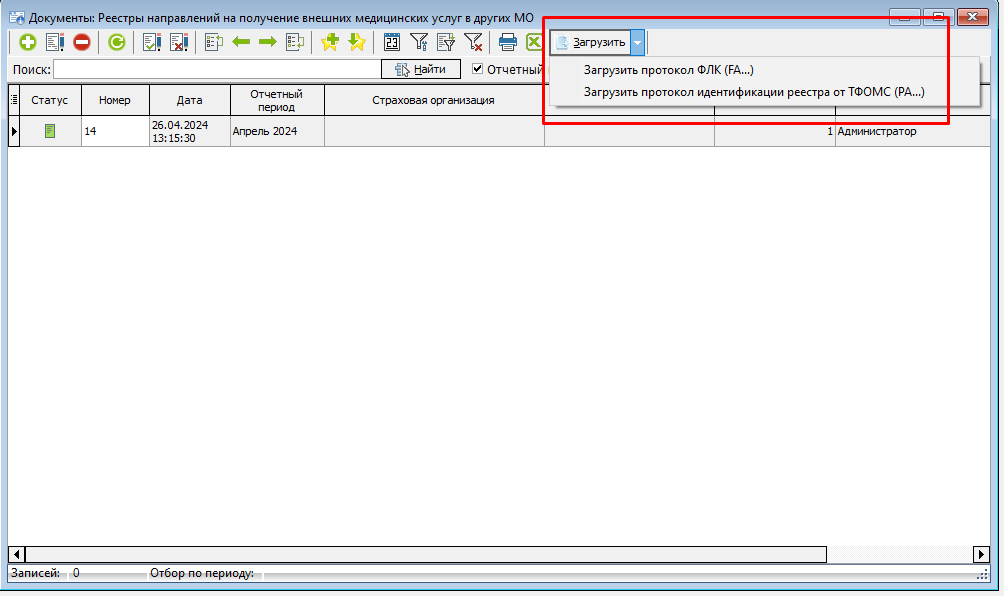
Task: Click the green right arrow icon
Action: coord(267,42)
